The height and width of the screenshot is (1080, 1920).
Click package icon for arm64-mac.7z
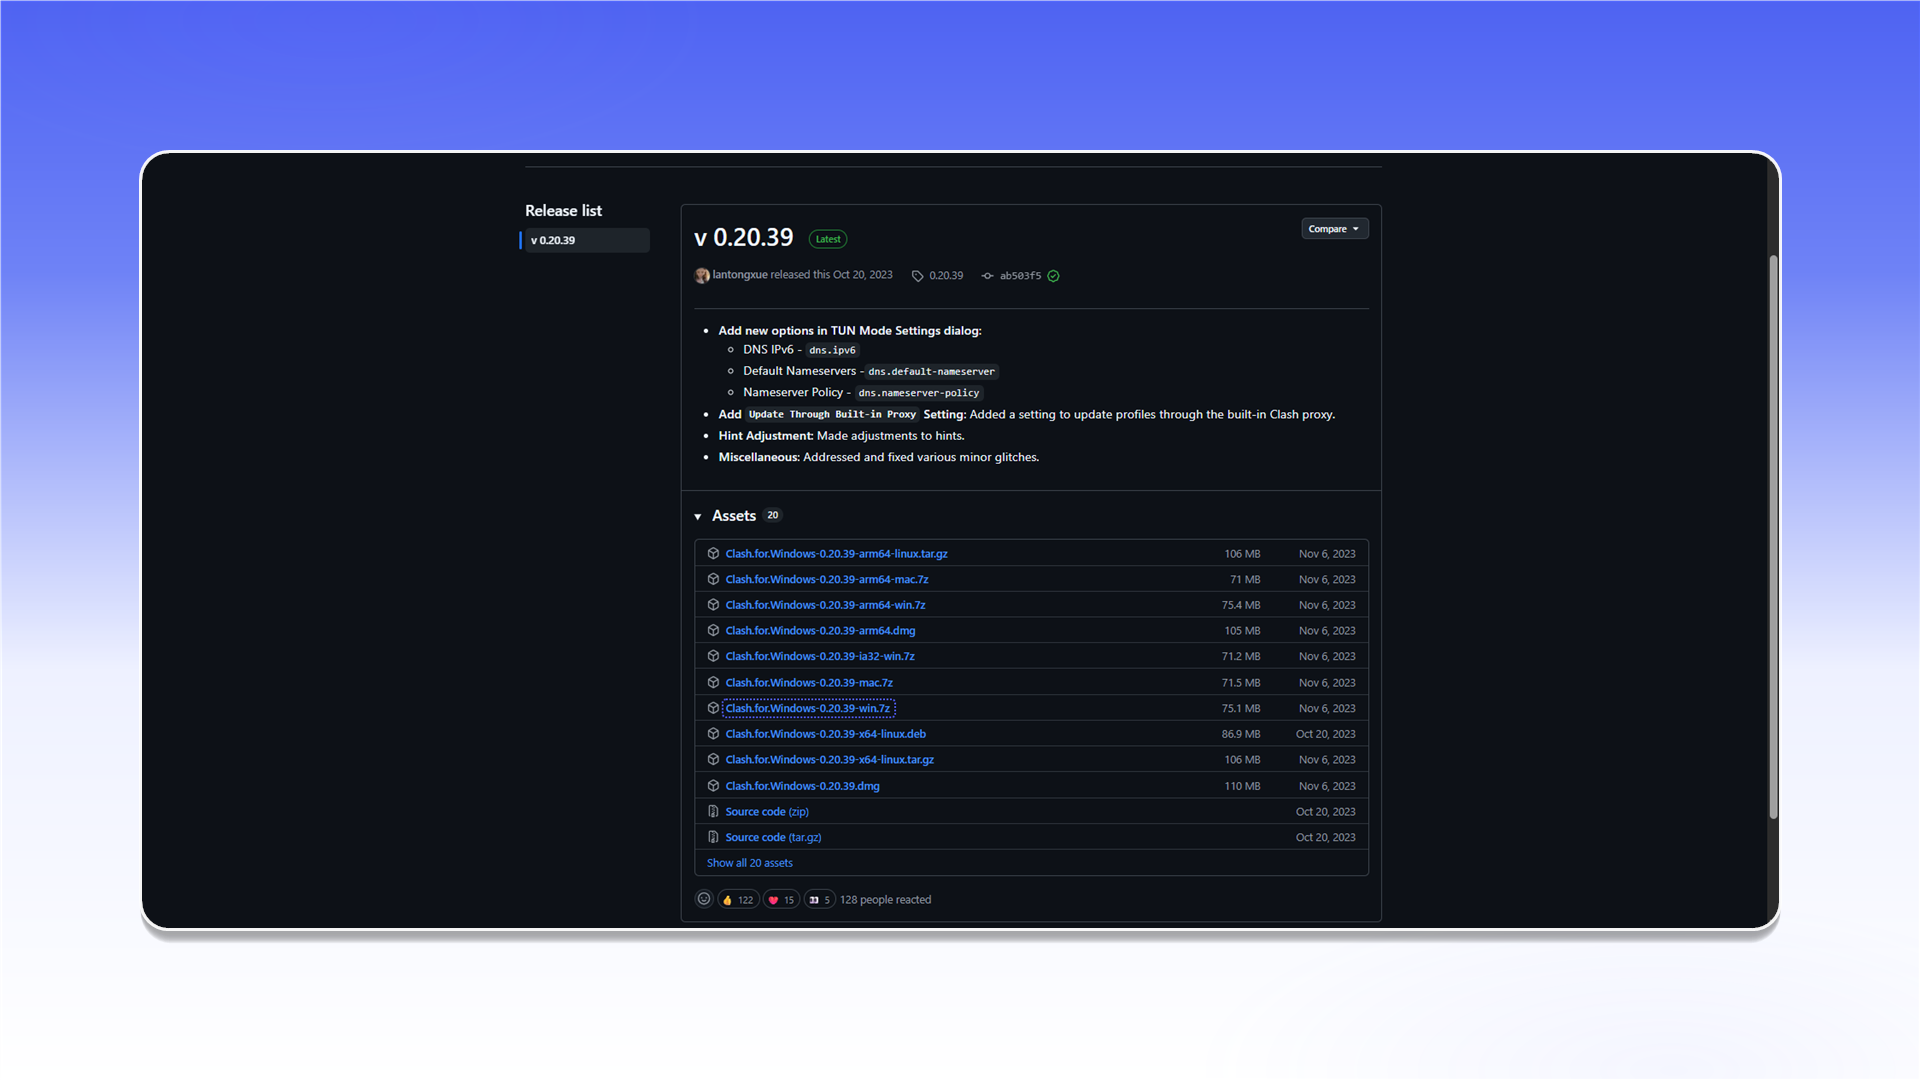713,580
